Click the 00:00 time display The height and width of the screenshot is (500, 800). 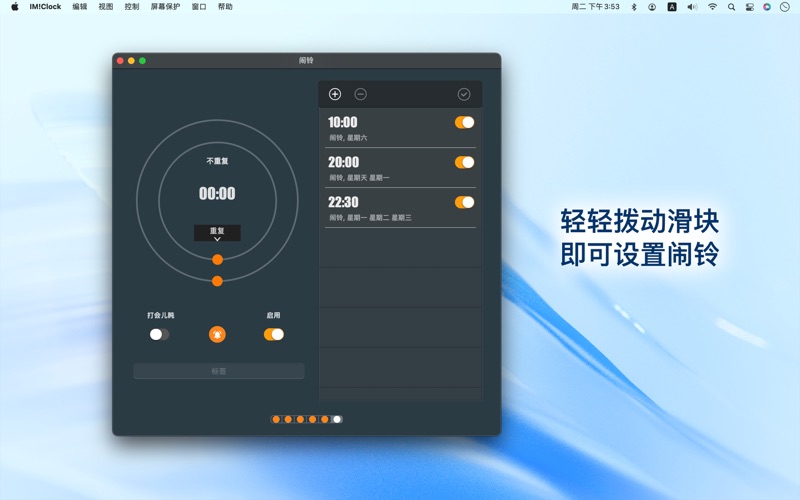tap(217, 193)
